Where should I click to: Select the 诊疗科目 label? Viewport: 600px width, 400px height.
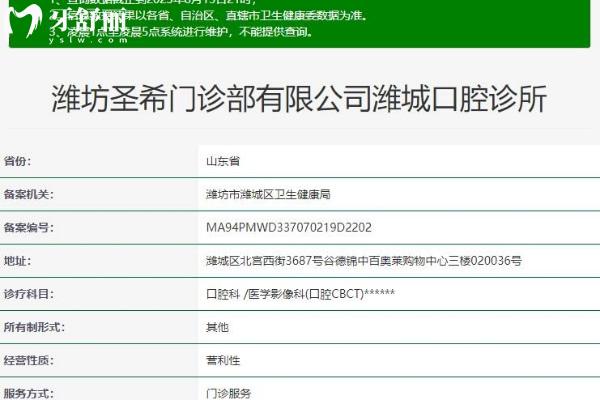coord(28,294)
